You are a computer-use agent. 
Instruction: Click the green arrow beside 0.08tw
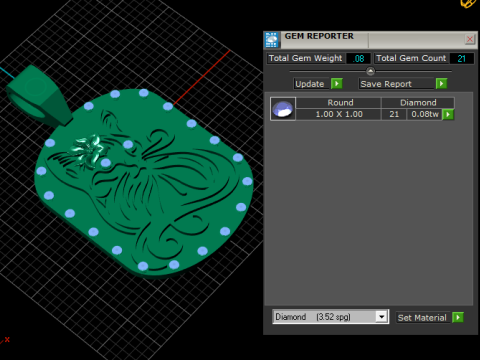[x=448, y=114]
